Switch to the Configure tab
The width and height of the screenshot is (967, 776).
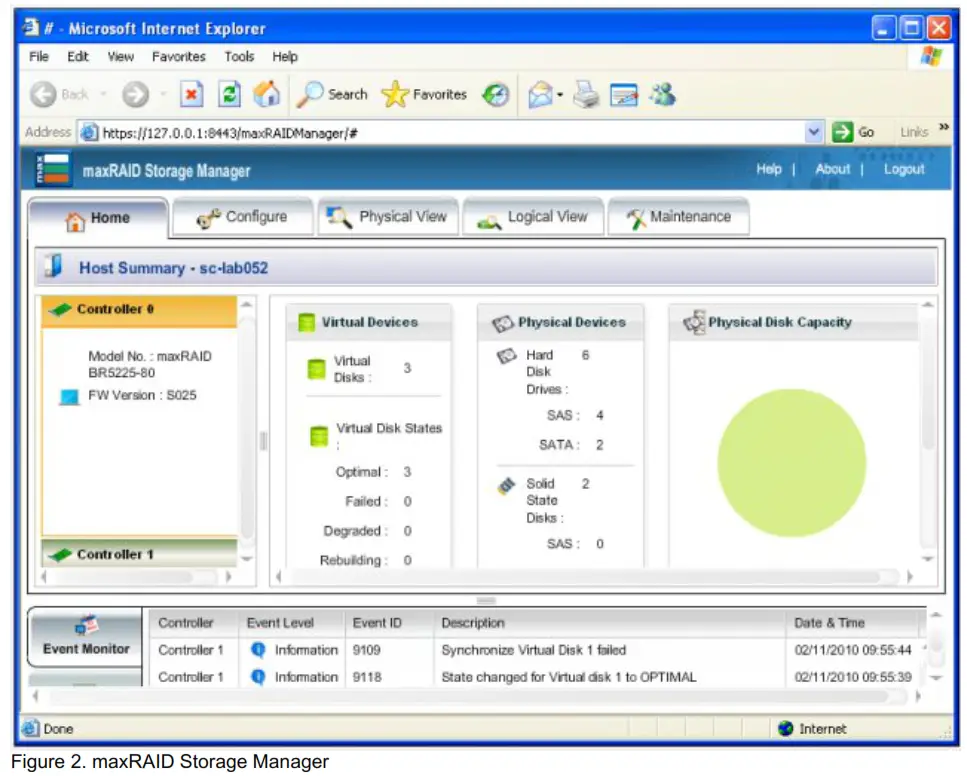[242, 217]
